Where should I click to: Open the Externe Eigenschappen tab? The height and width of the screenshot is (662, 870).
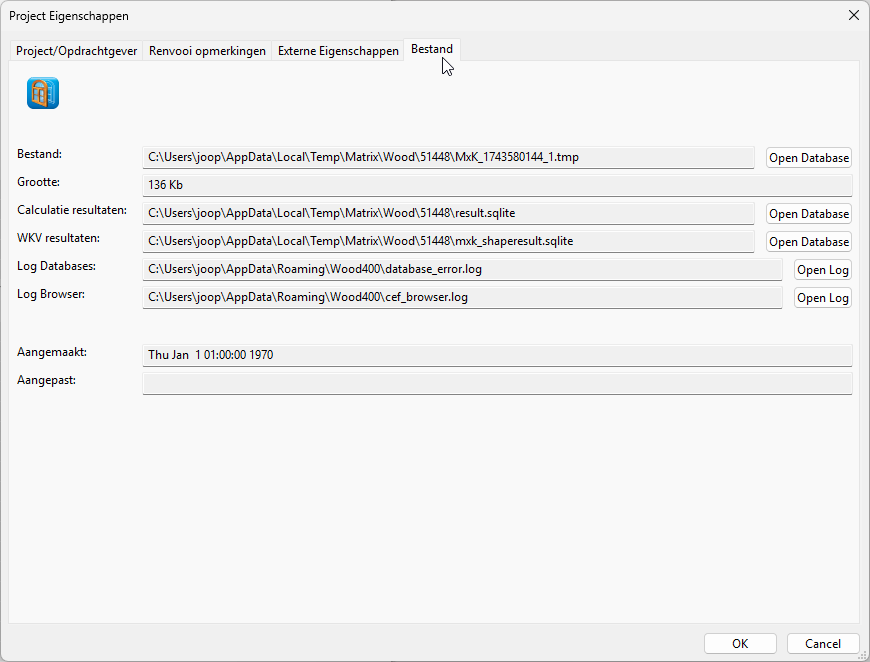point(337,50)
